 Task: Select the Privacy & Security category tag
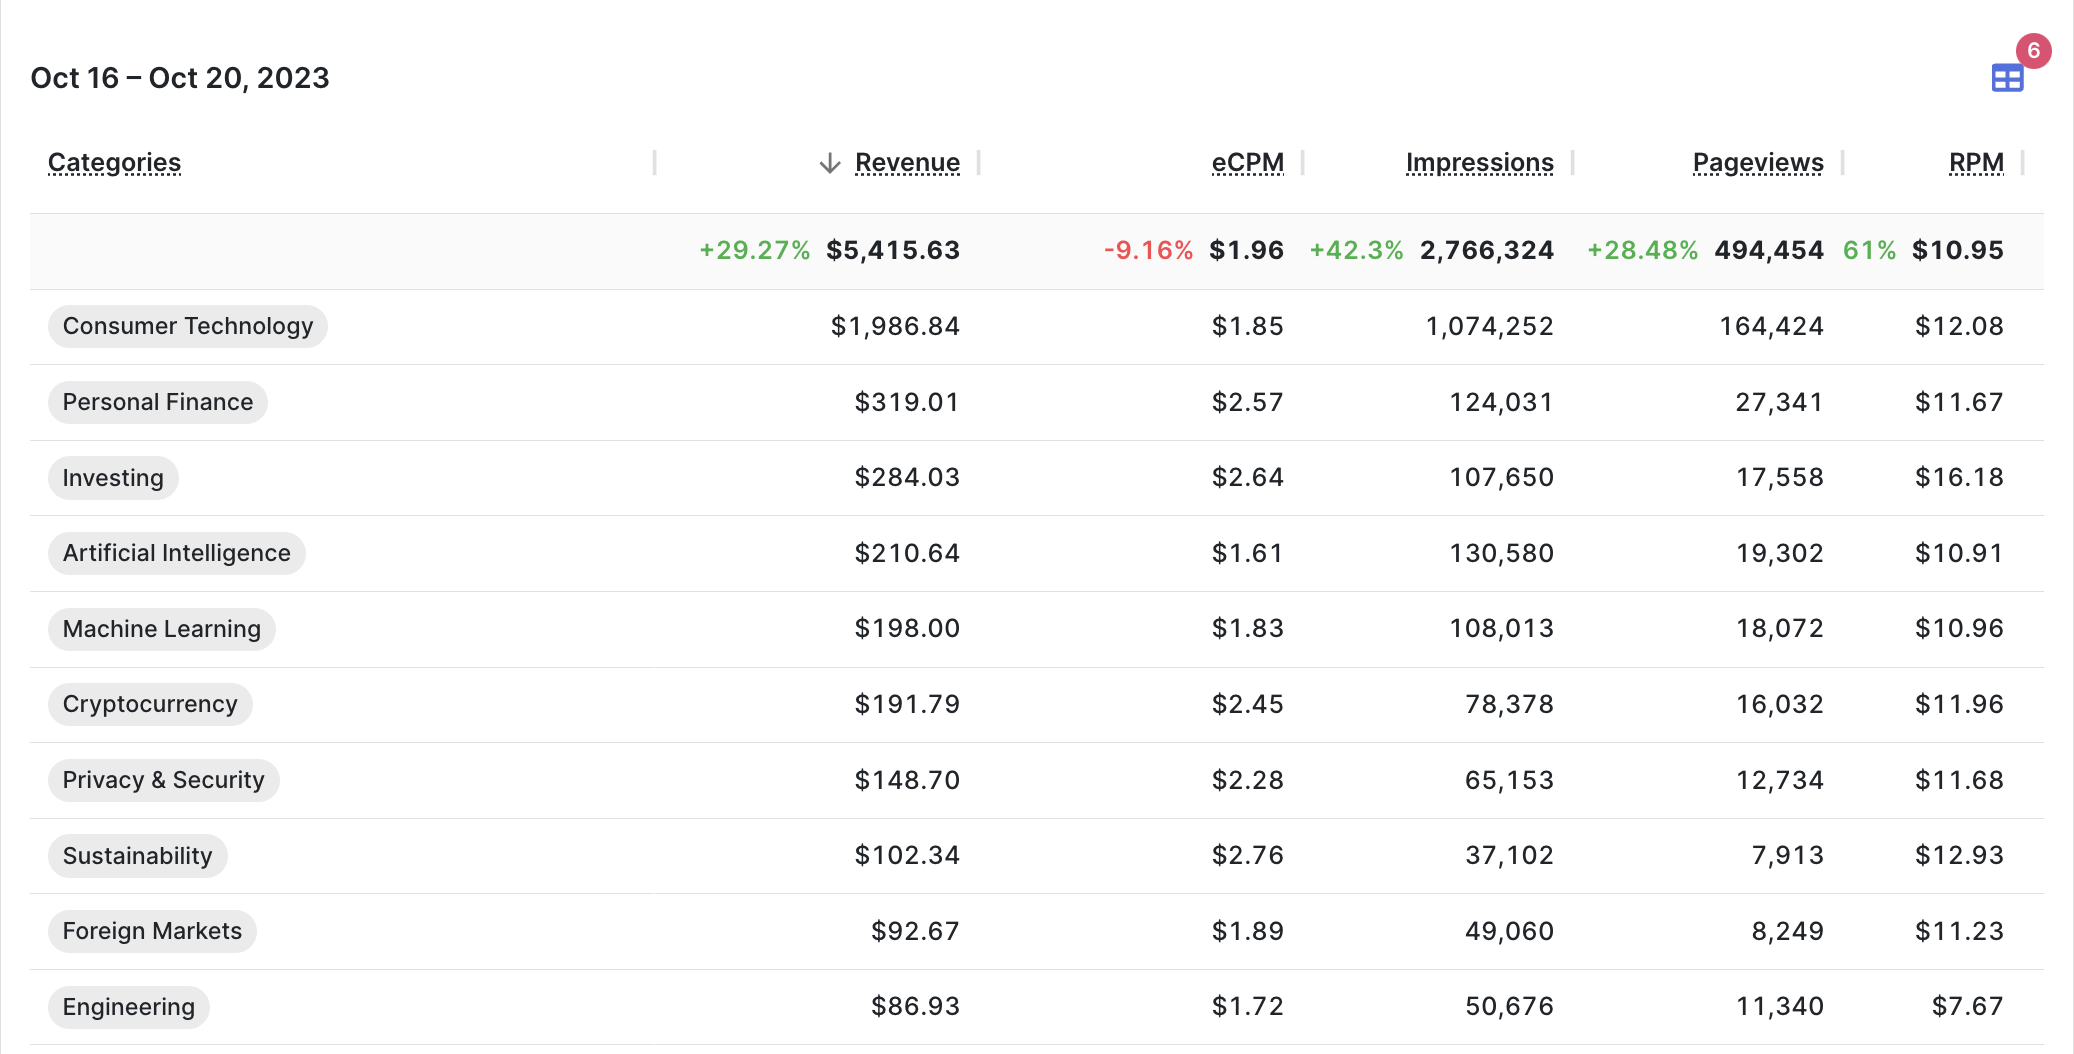coord(164,780)
